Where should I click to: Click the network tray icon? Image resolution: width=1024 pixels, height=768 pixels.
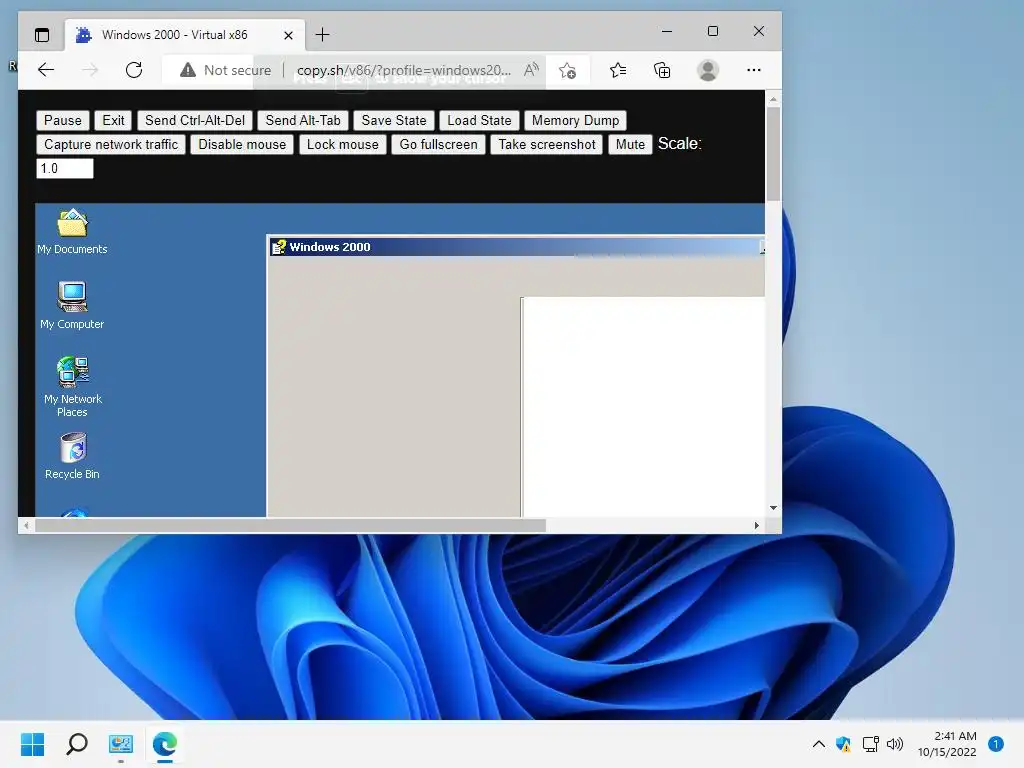[870, 744]
